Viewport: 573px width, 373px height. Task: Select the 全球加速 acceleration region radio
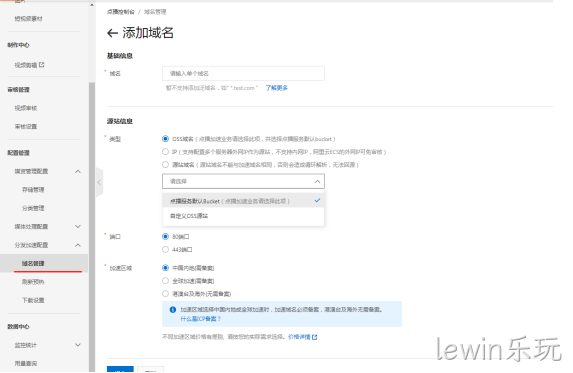coord(165,281)
